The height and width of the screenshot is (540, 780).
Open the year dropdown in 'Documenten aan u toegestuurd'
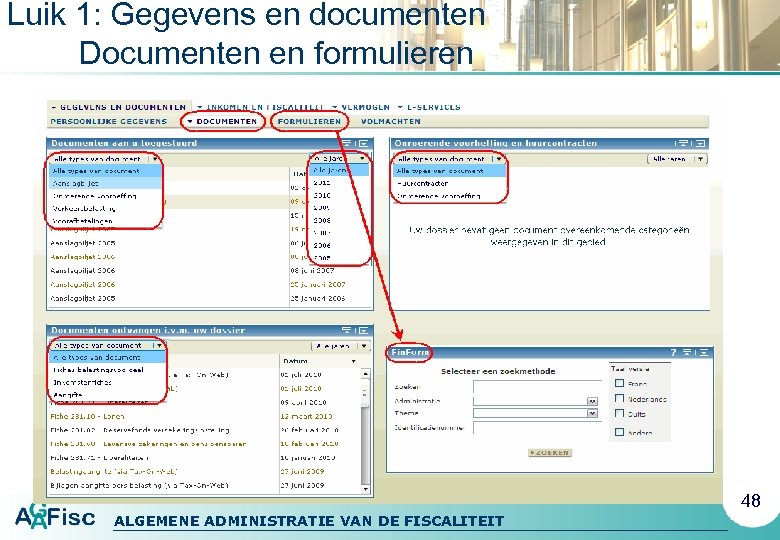[340, 159]
